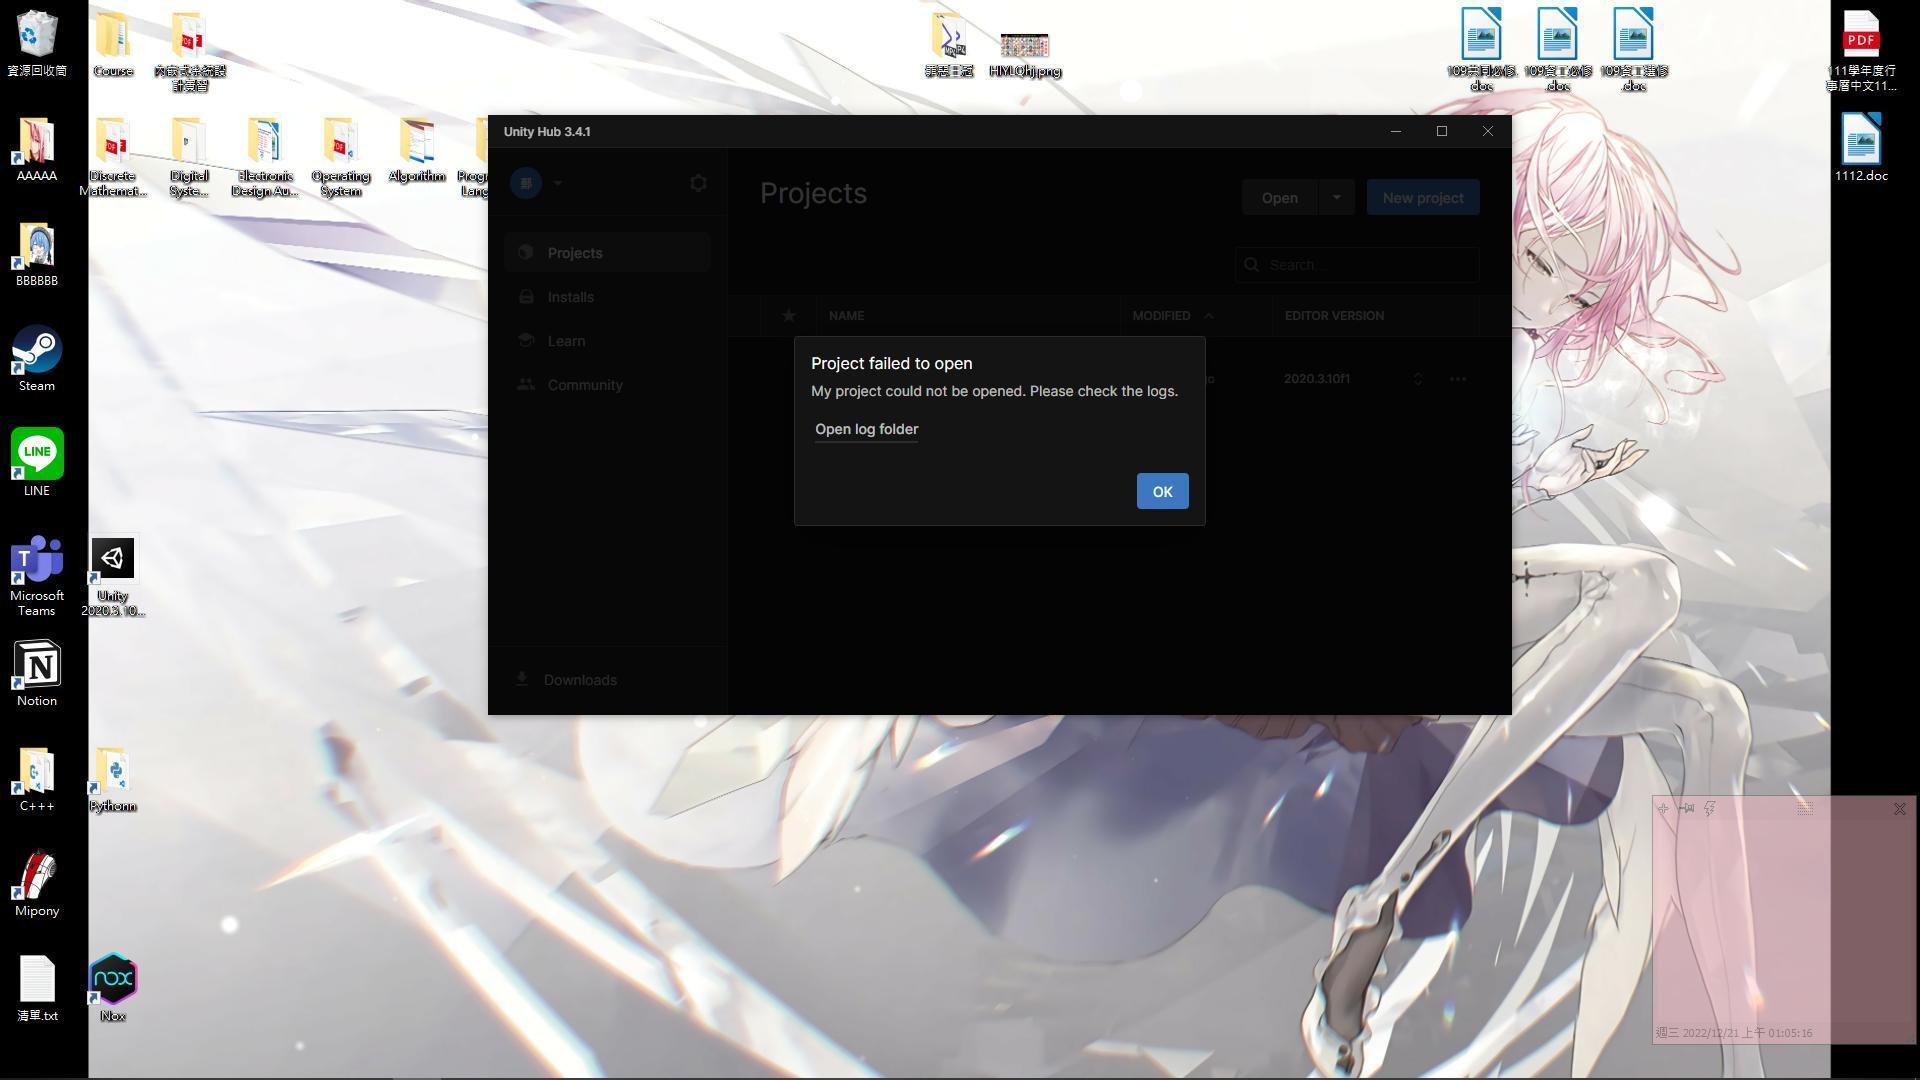Launch the Nox emulator icon
1920x1080 pixels.
point(112,980)
